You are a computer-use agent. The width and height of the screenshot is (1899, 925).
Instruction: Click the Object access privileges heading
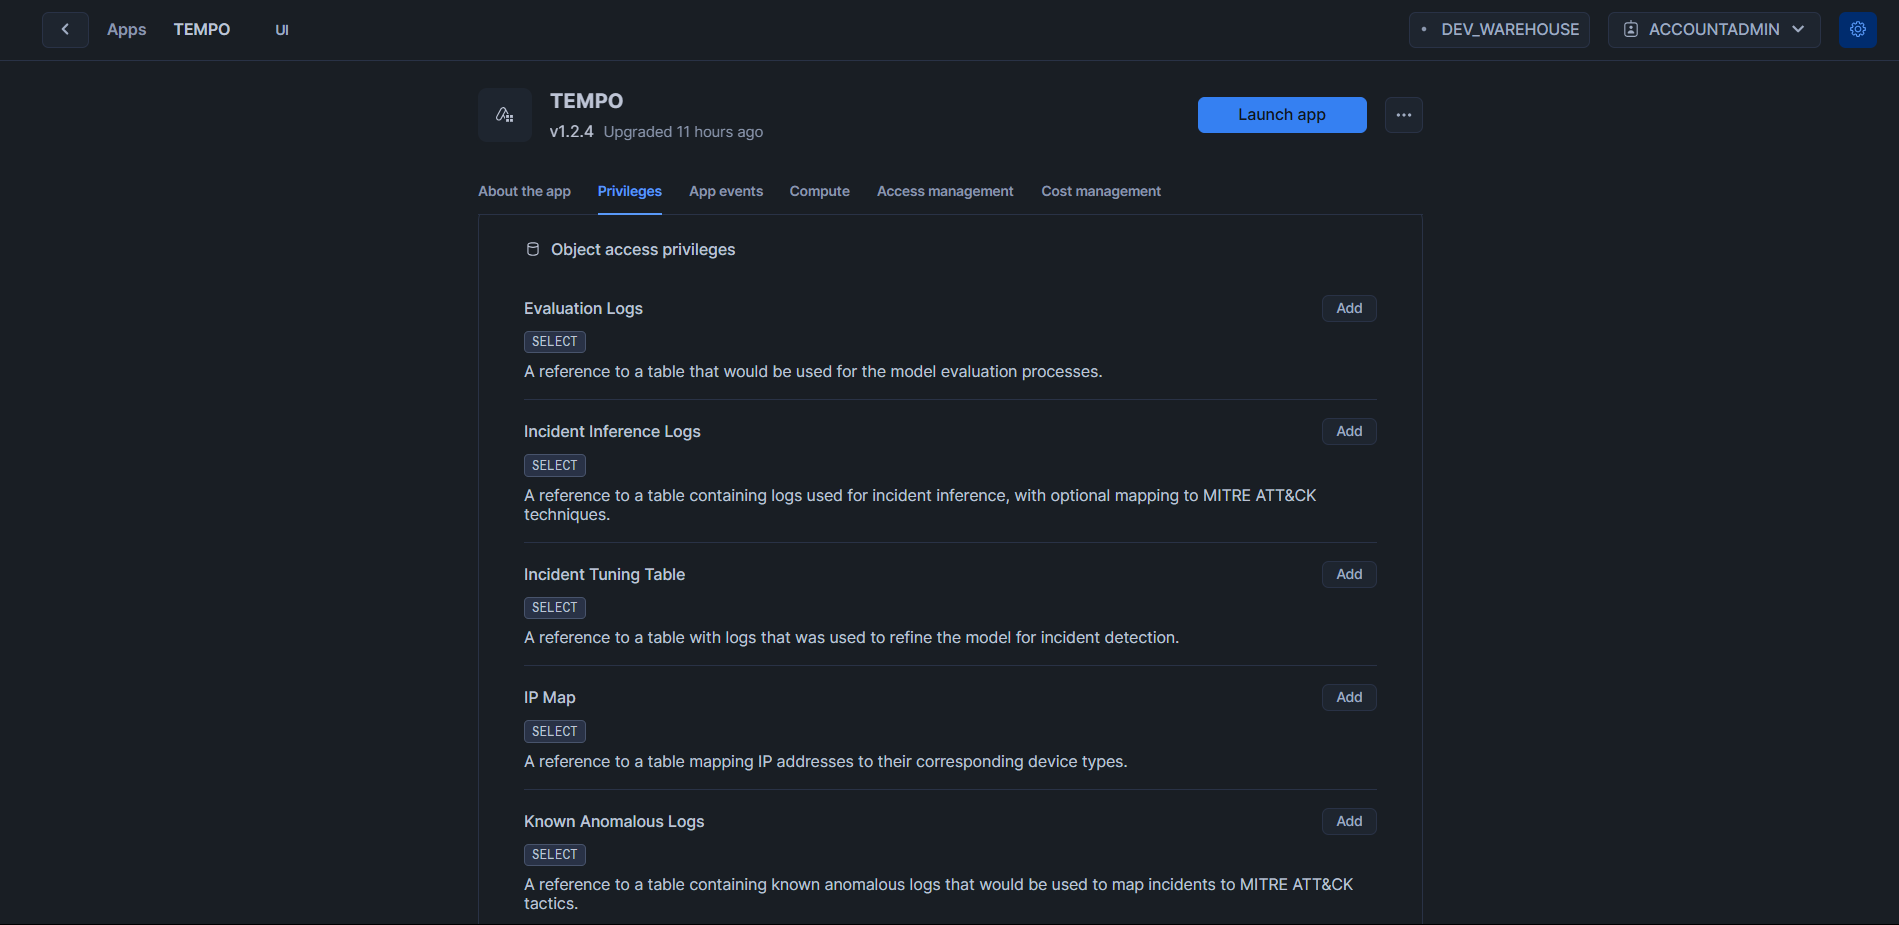pos(643,249)
